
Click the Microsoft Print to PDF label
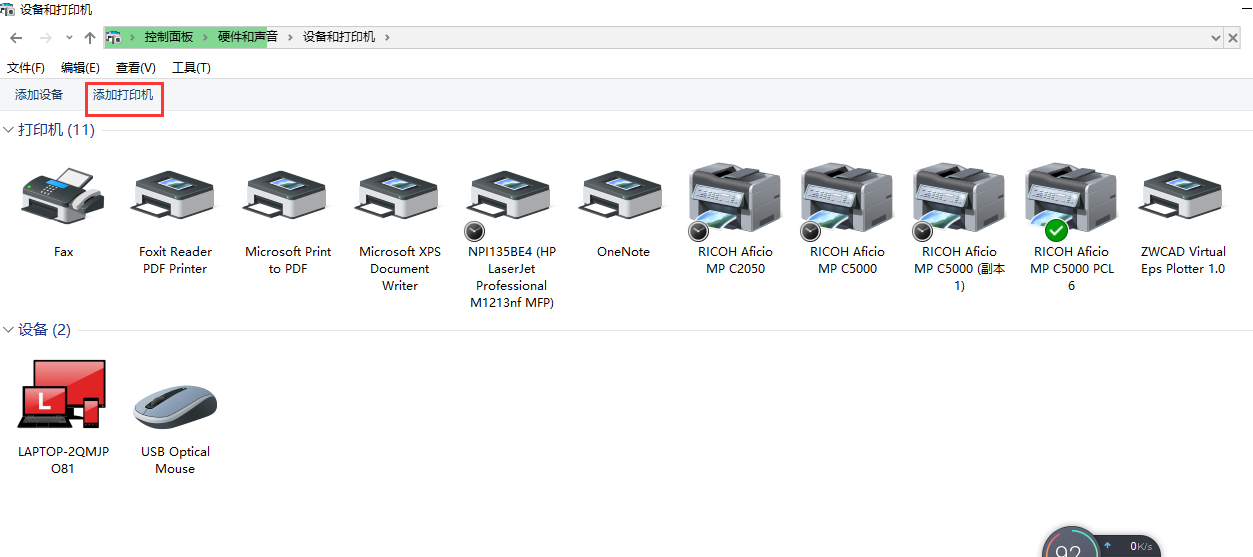pos(288,260)
